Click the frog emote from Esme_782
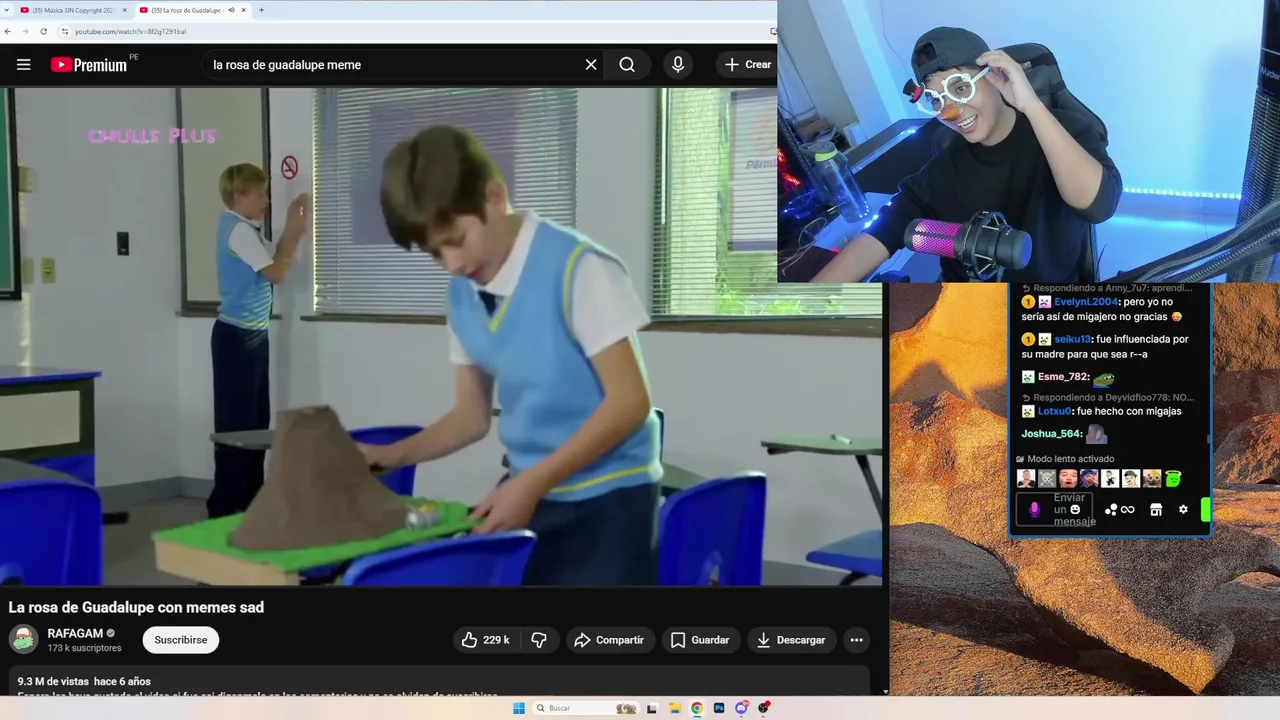 [1103, 378]
